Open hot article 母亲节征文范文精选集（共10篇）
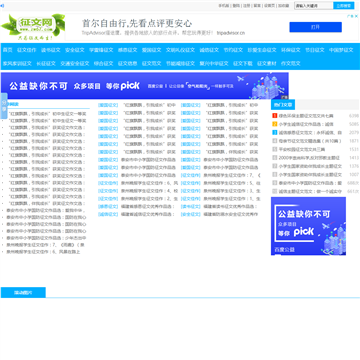This screenshot has height=360, width=360. (310, 141)
